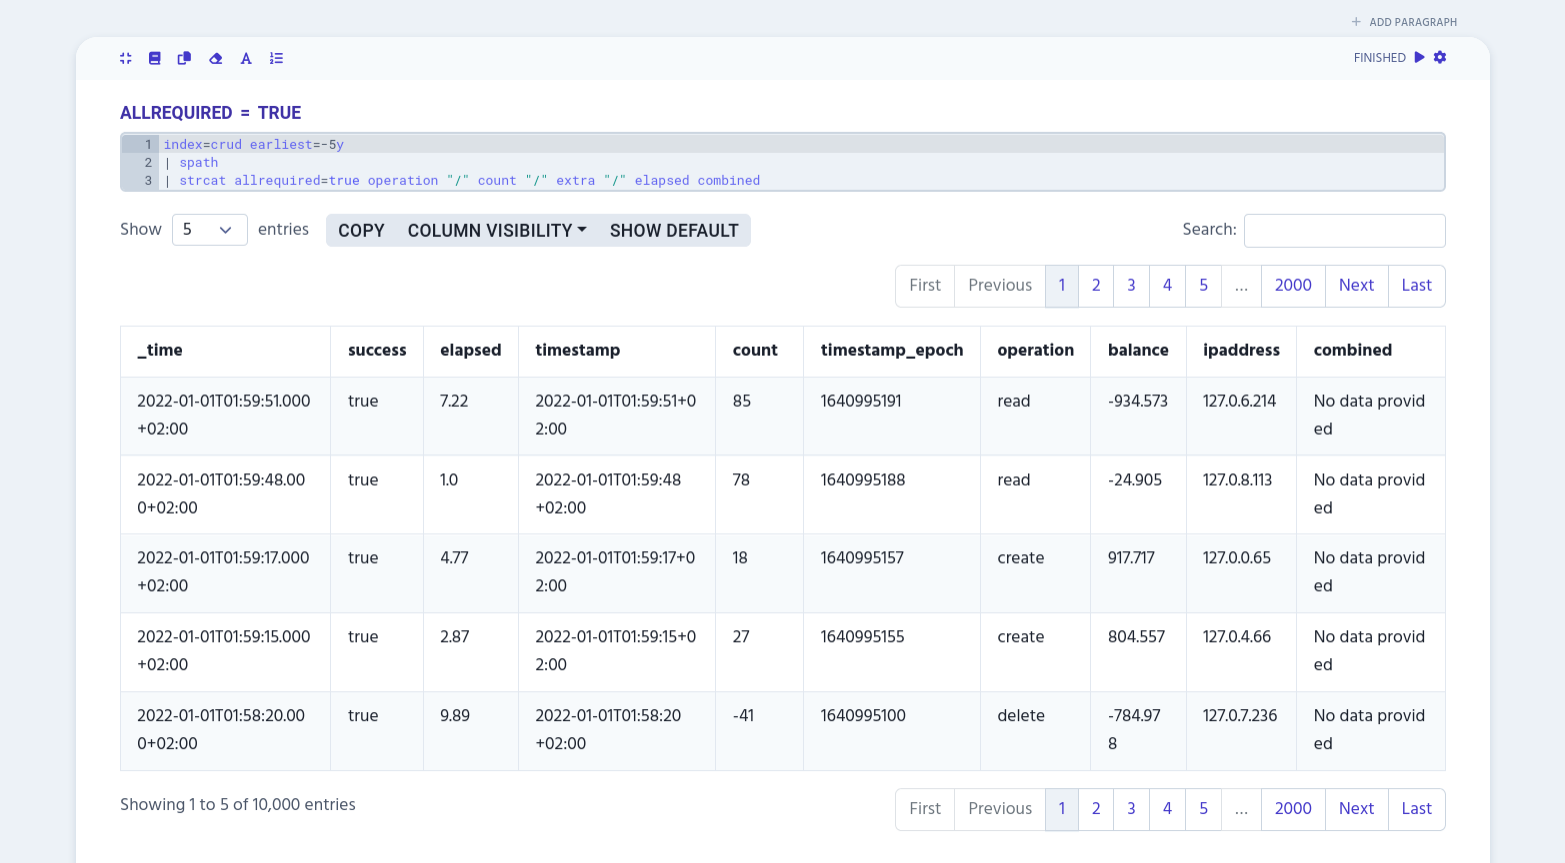This screenshot has width=1565, height=863.
Task: Go to page 4 in bottom pagination
Action: point(1167,809)
